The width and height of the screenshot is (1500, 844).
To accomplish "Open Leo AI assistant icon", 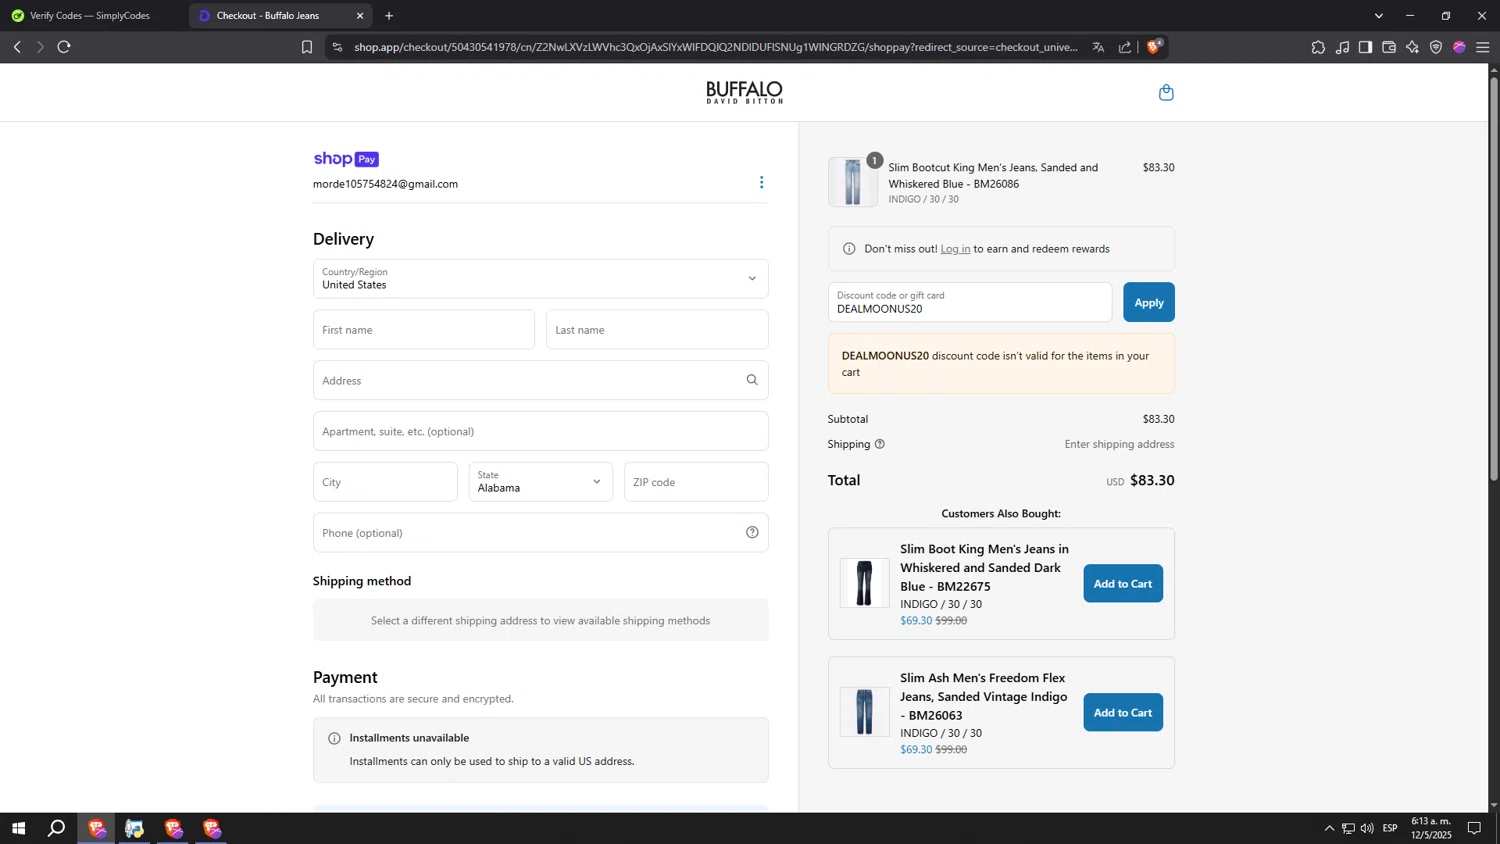I will click(x=1412, y=47).
